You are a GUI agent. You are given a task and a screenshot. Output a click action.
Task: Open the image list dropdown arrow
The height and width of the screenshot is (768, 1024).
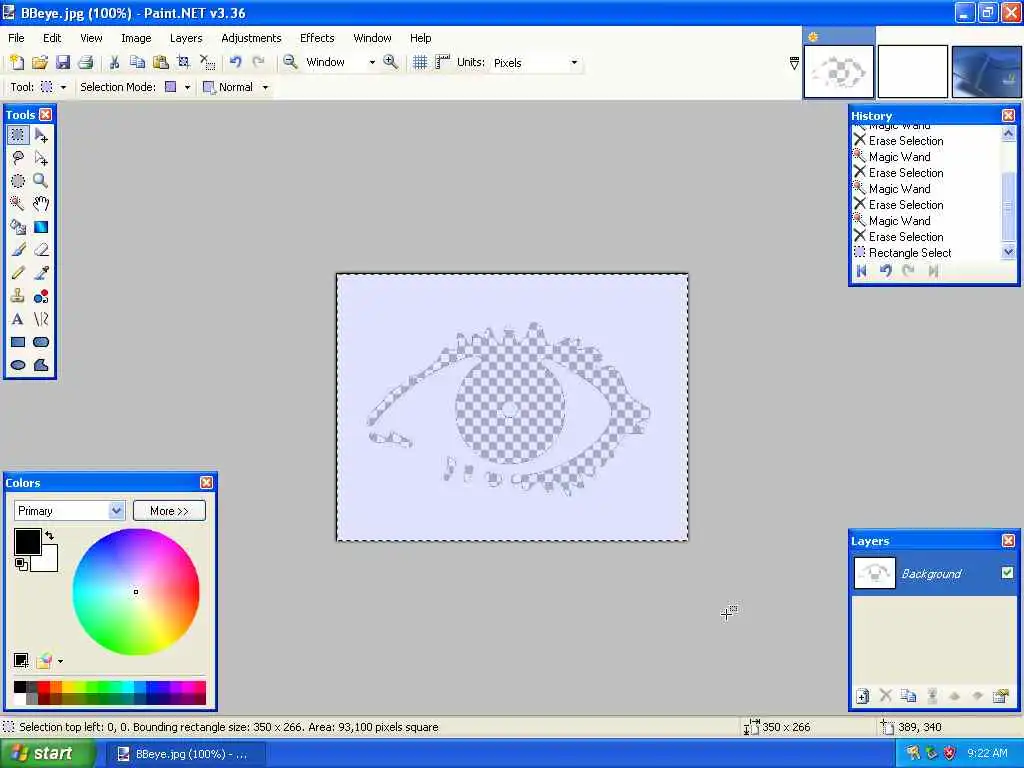tap(794, 63)
